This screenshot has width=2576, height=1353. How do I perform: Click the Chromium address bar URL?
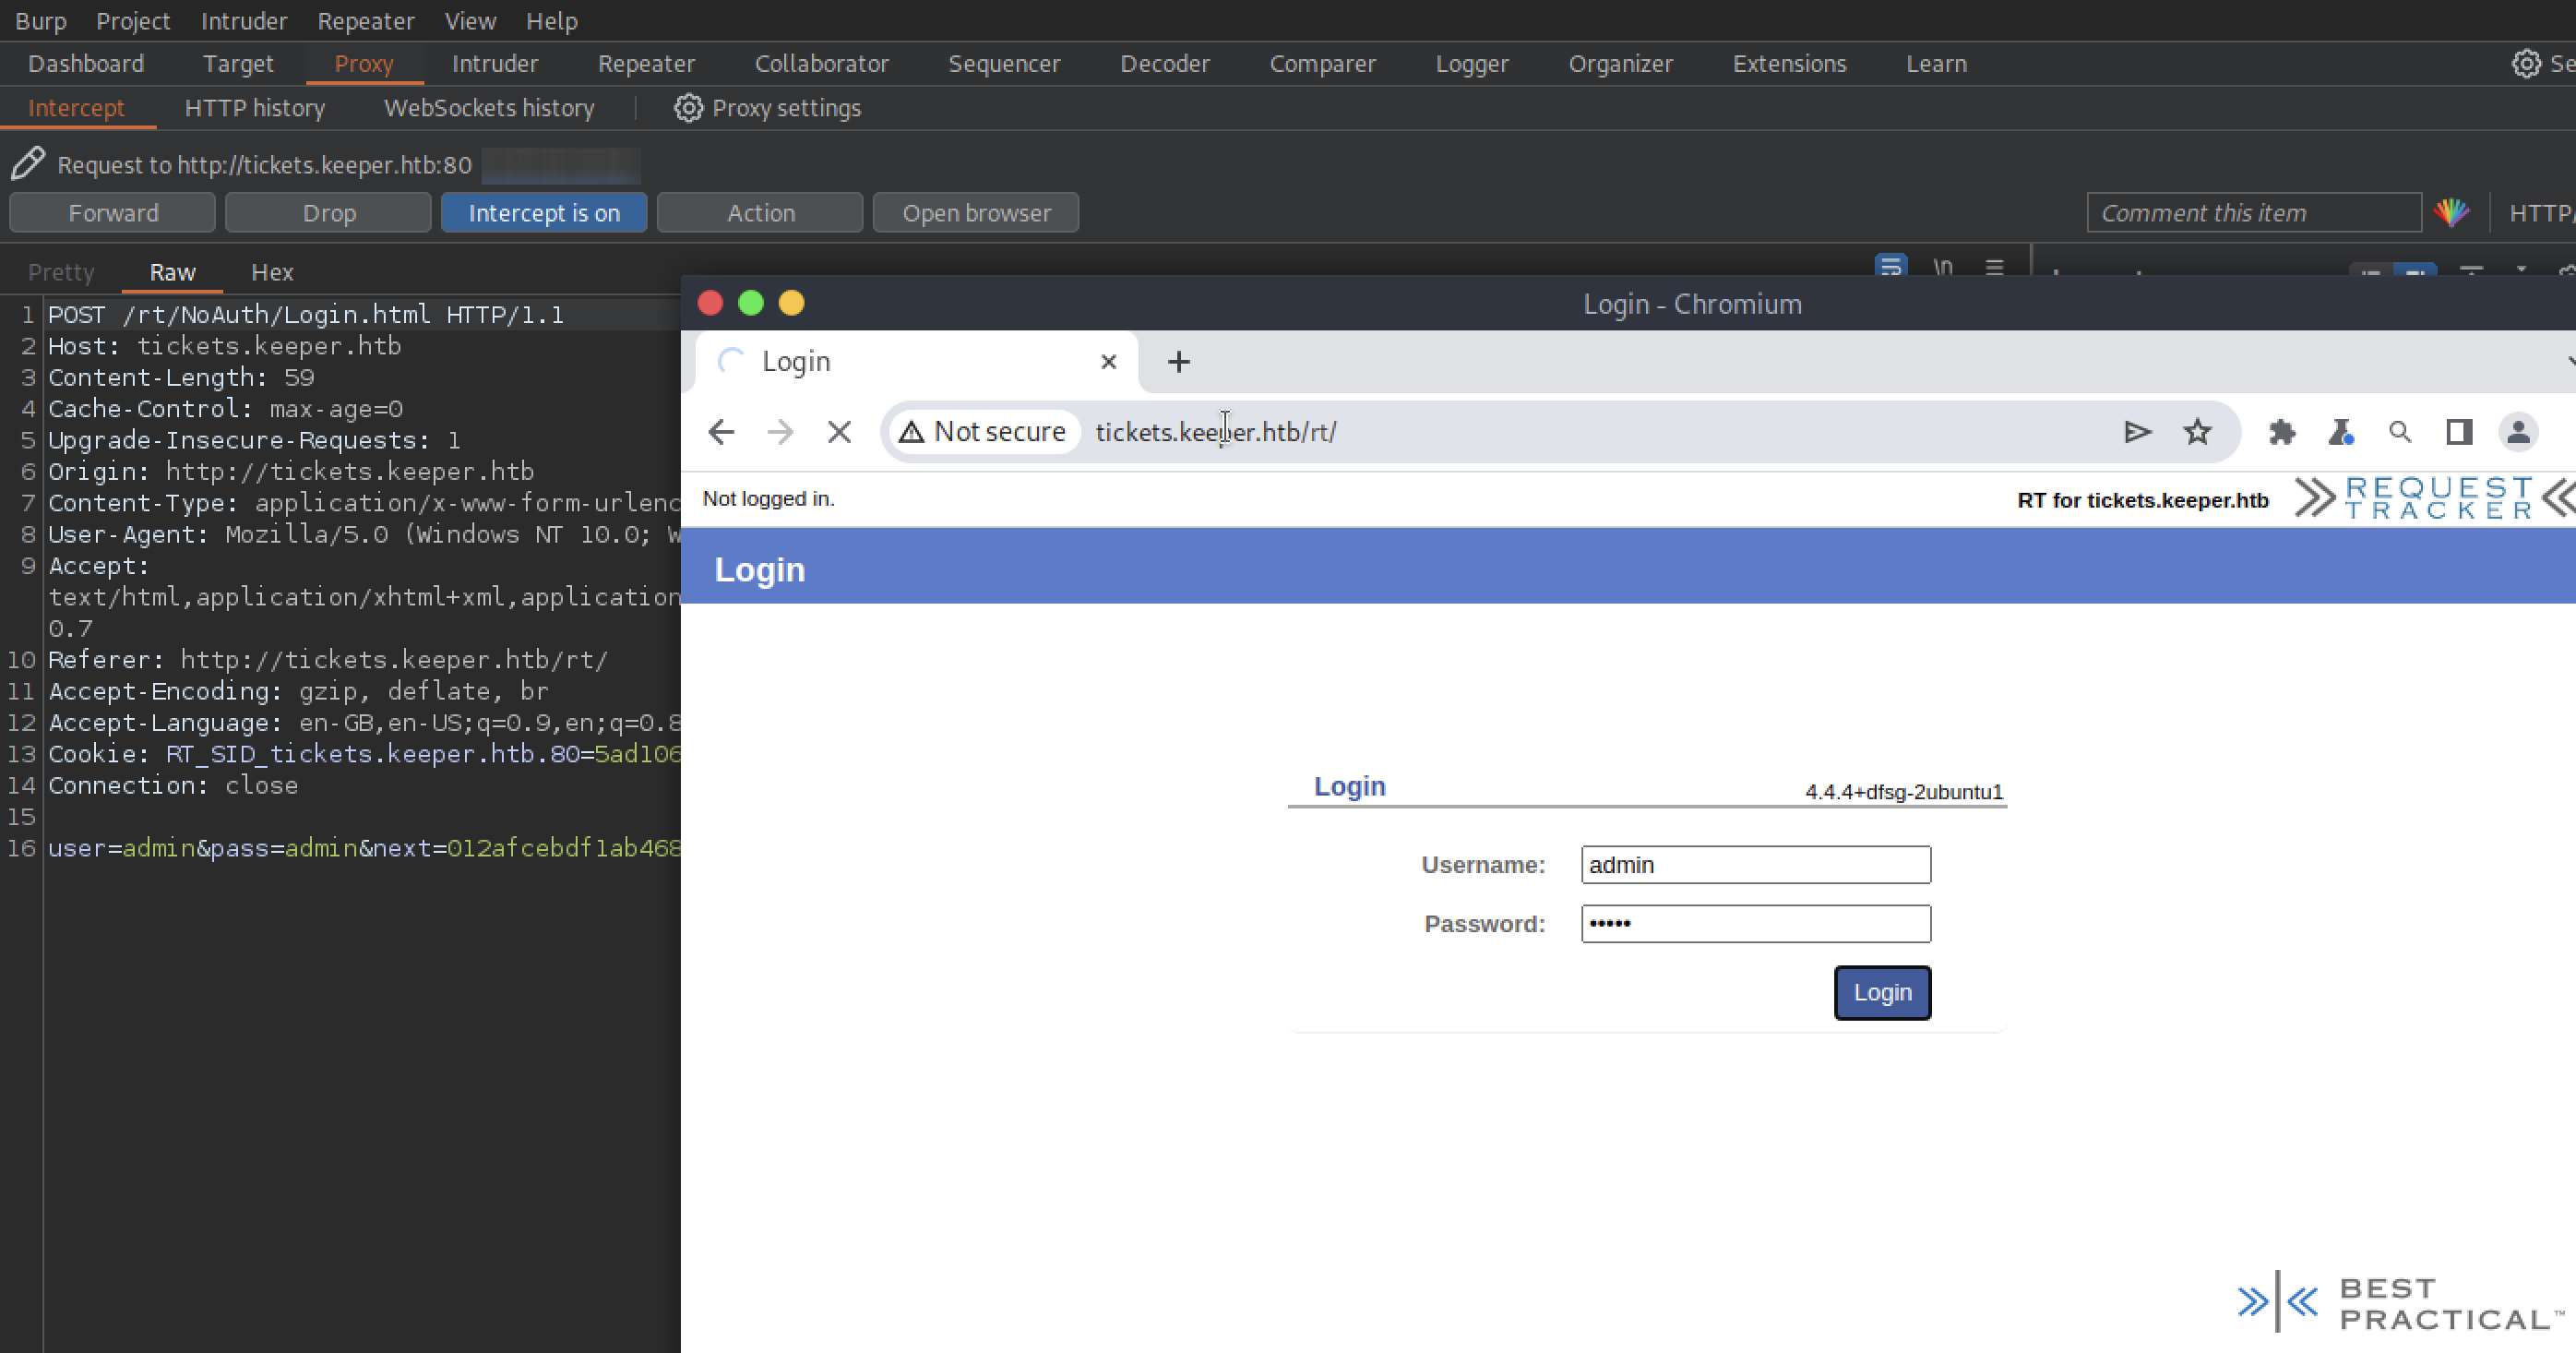1215,432
